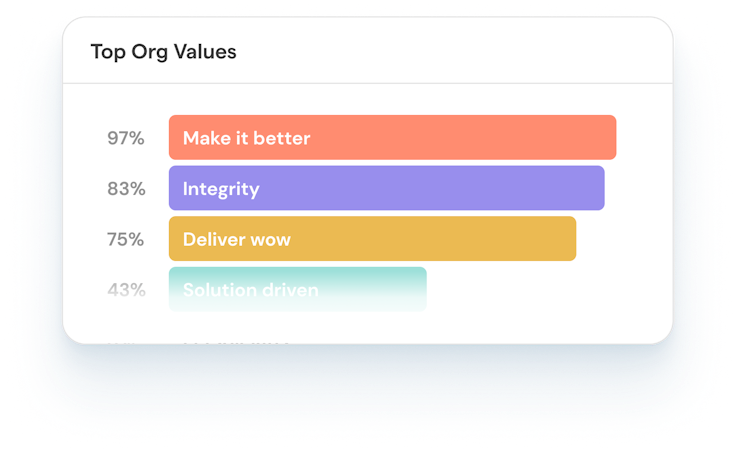
Task: Click the 'Deliver wow' text label
Action: click(237, 239)
